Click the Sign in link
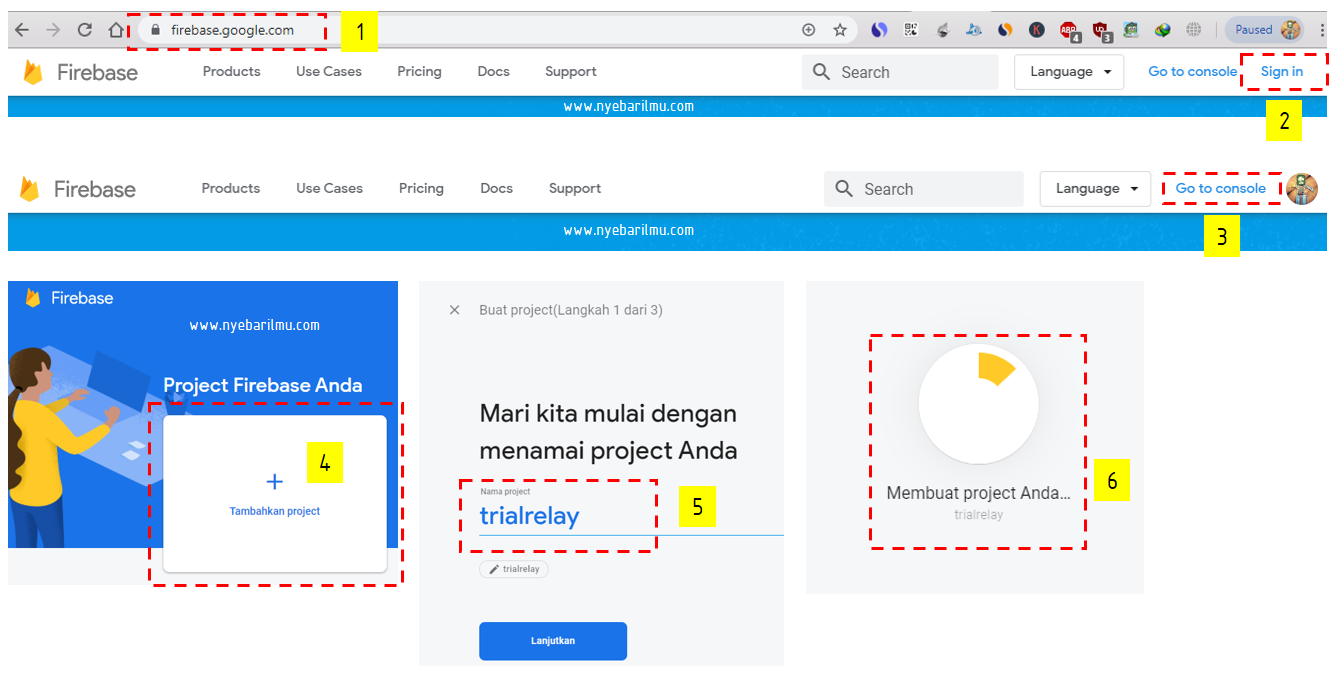This screenshot has height=678, width=1344. click(x=1282, y=72)
